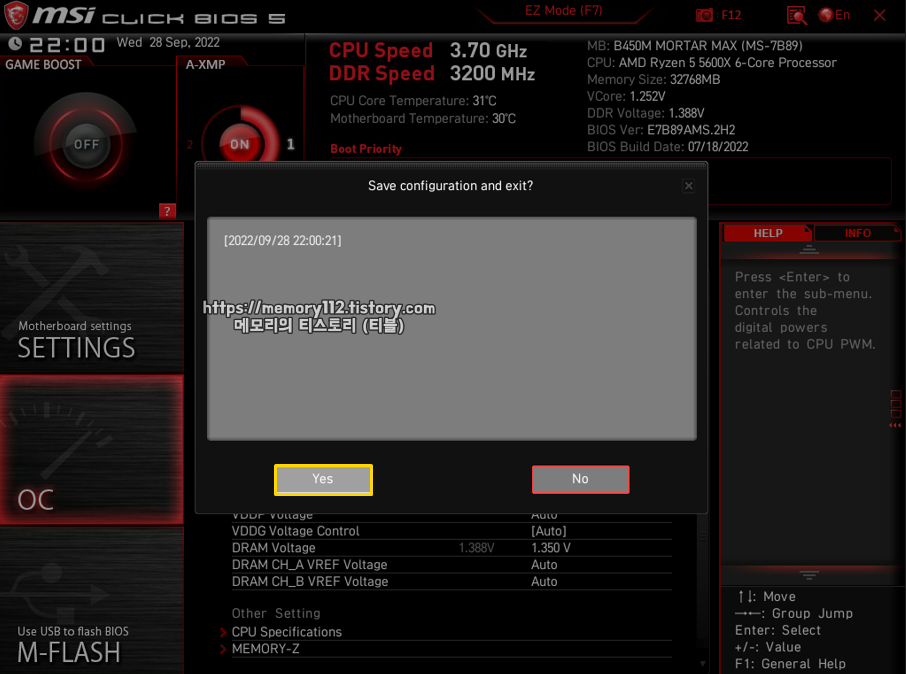Screen dimensions: 906x674
Task: Click the date Wed 28 Sep, 2022
Action: click(x=168, y=42)
